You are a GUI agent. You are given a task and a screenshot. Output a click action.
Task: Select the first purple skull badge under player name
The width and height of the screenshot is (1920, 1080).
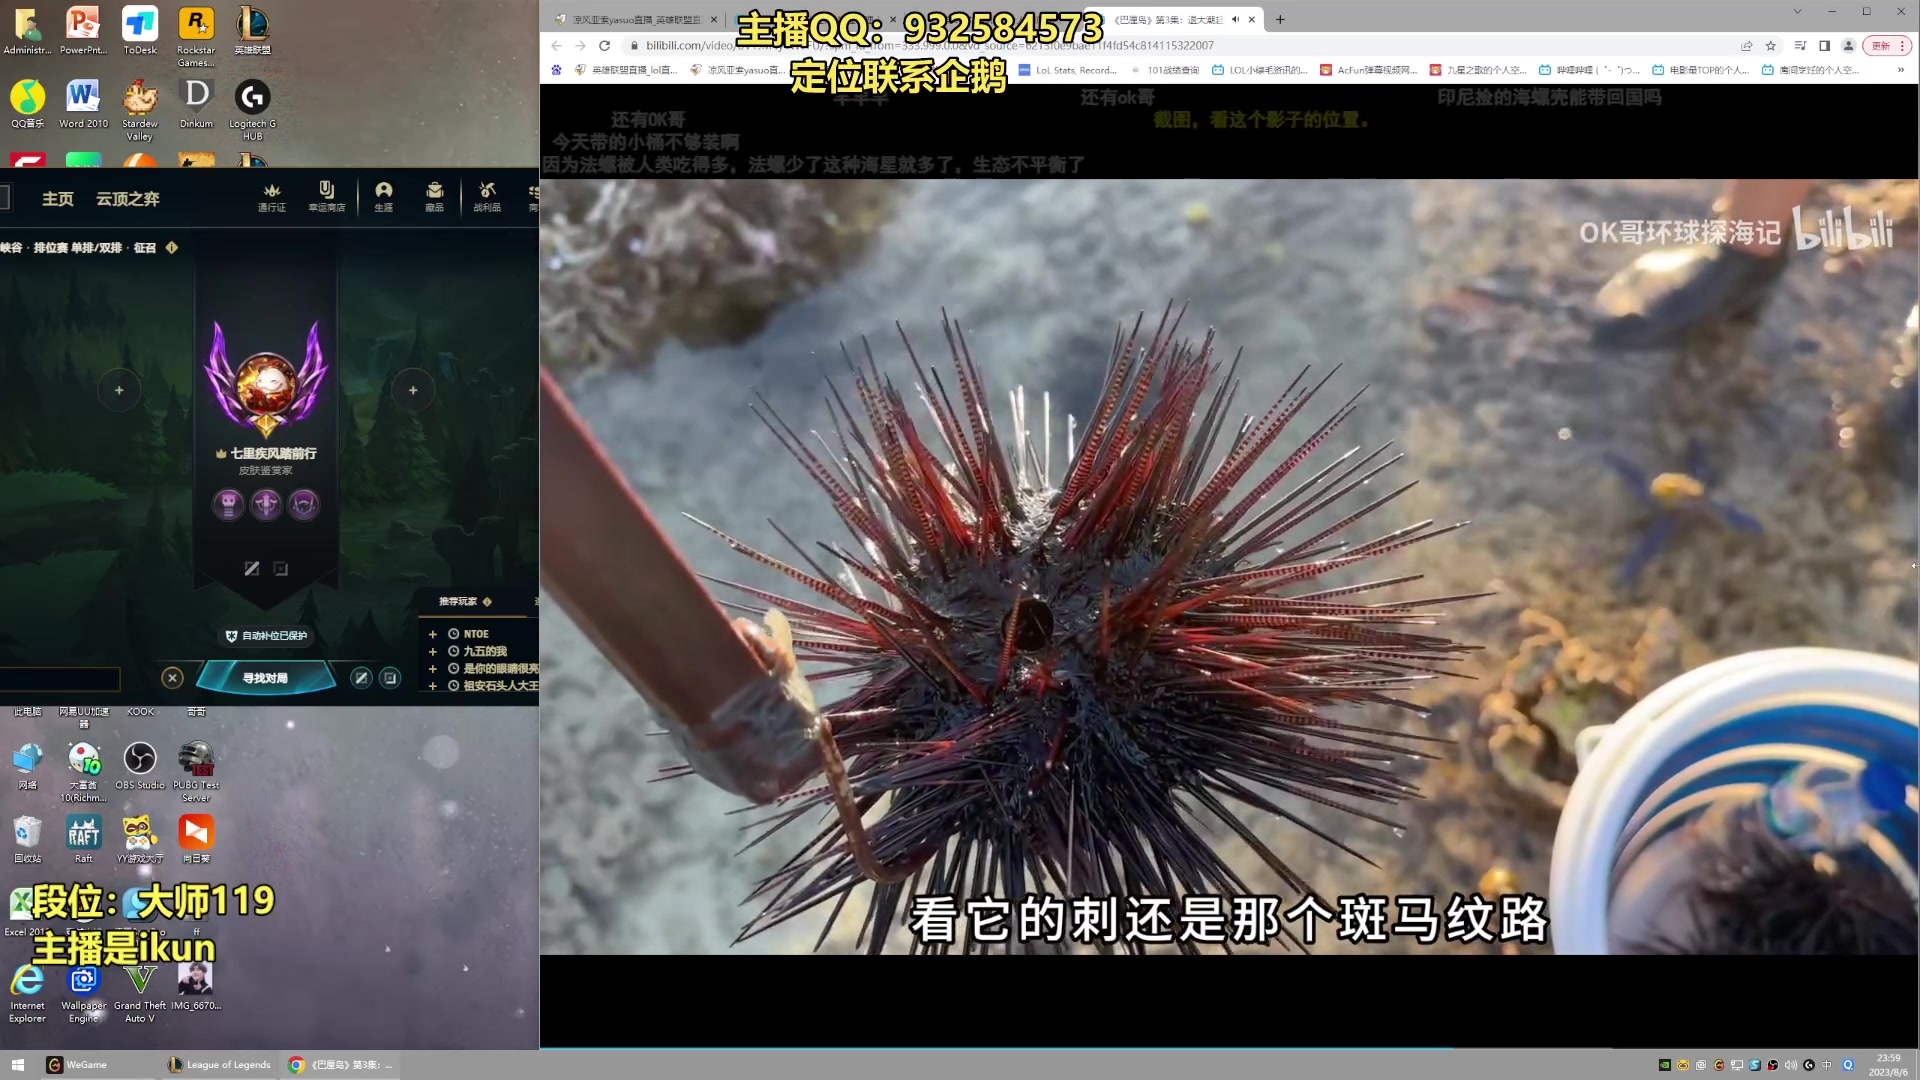point(228,504)
